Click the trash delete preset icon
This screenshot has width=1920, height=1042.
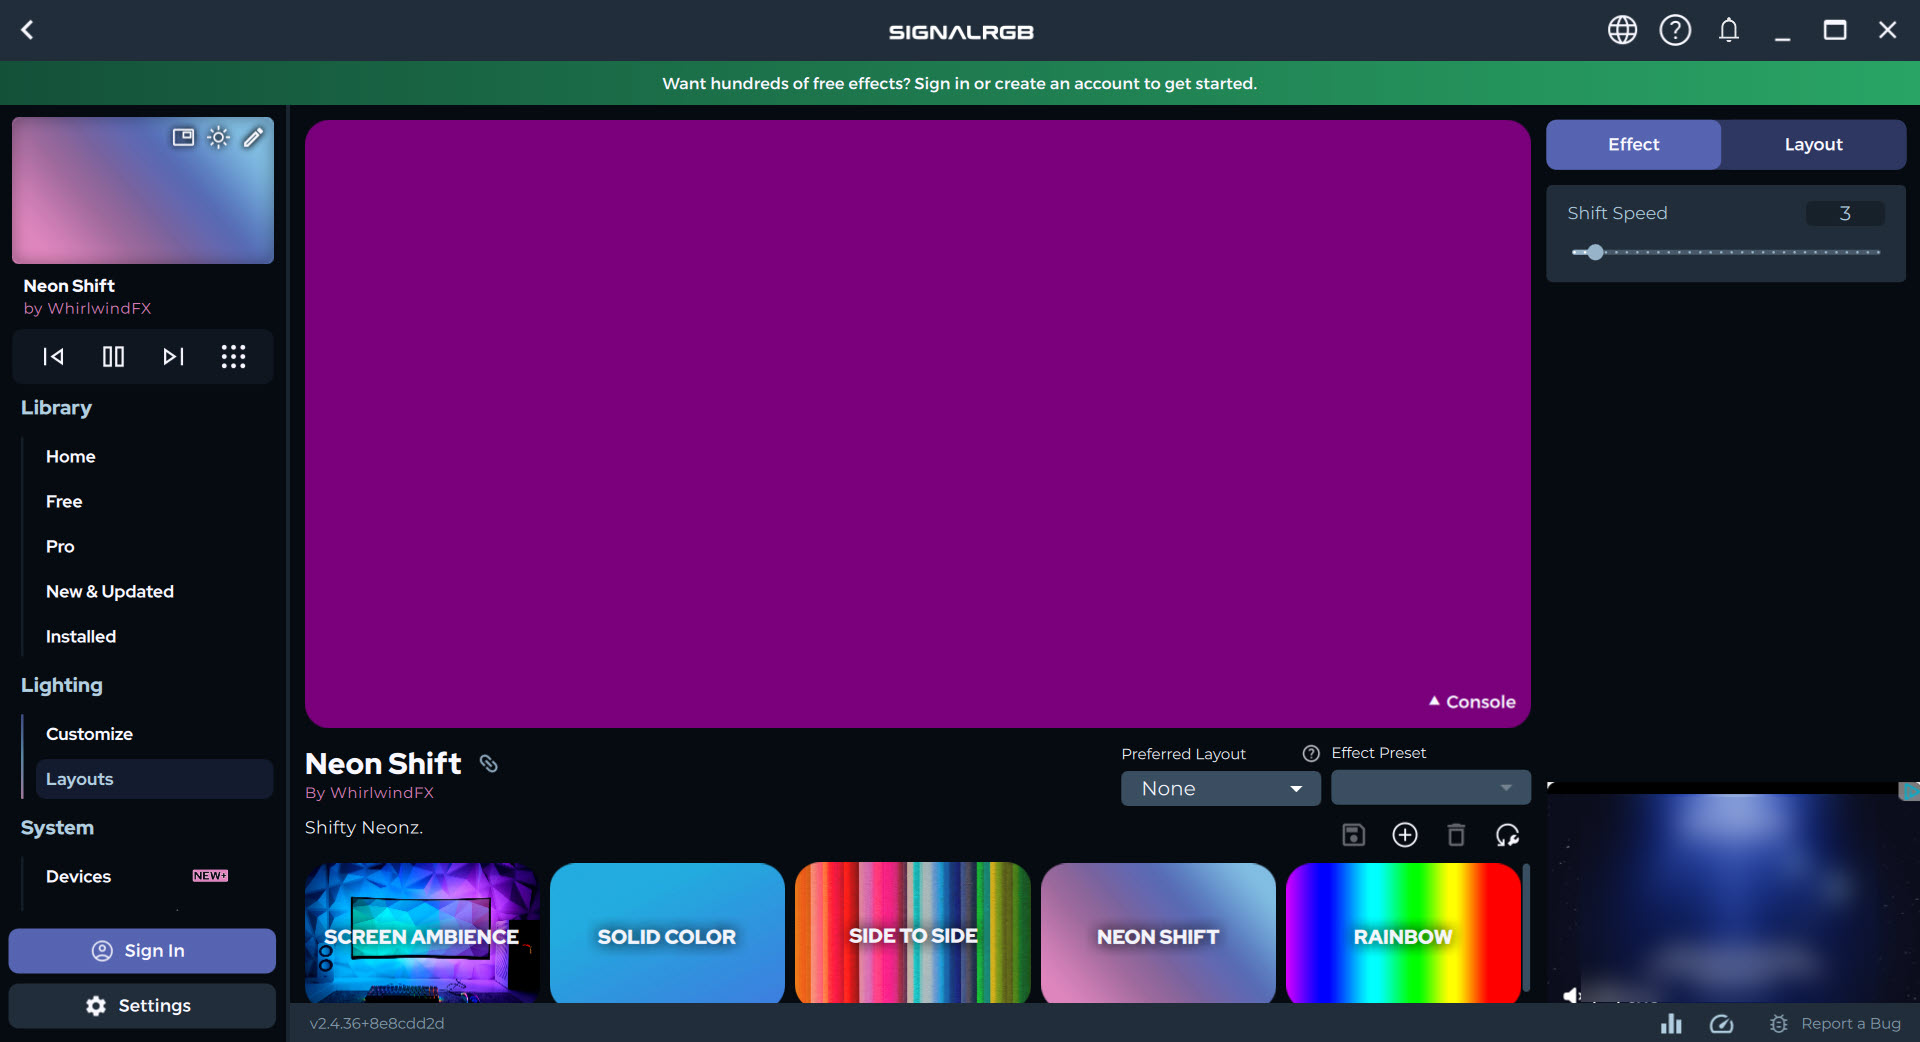pyautogui.click(x=1456, y=835)
